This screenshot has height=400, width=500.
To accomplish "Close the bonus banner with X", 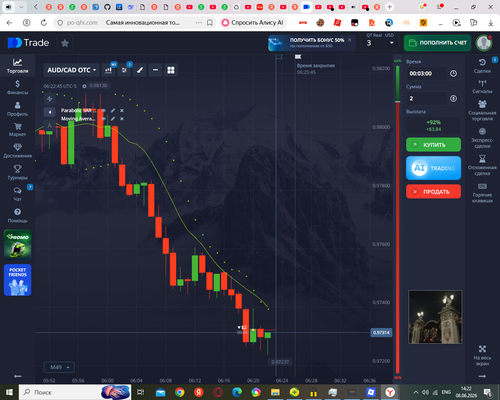I will pos(350,40).
